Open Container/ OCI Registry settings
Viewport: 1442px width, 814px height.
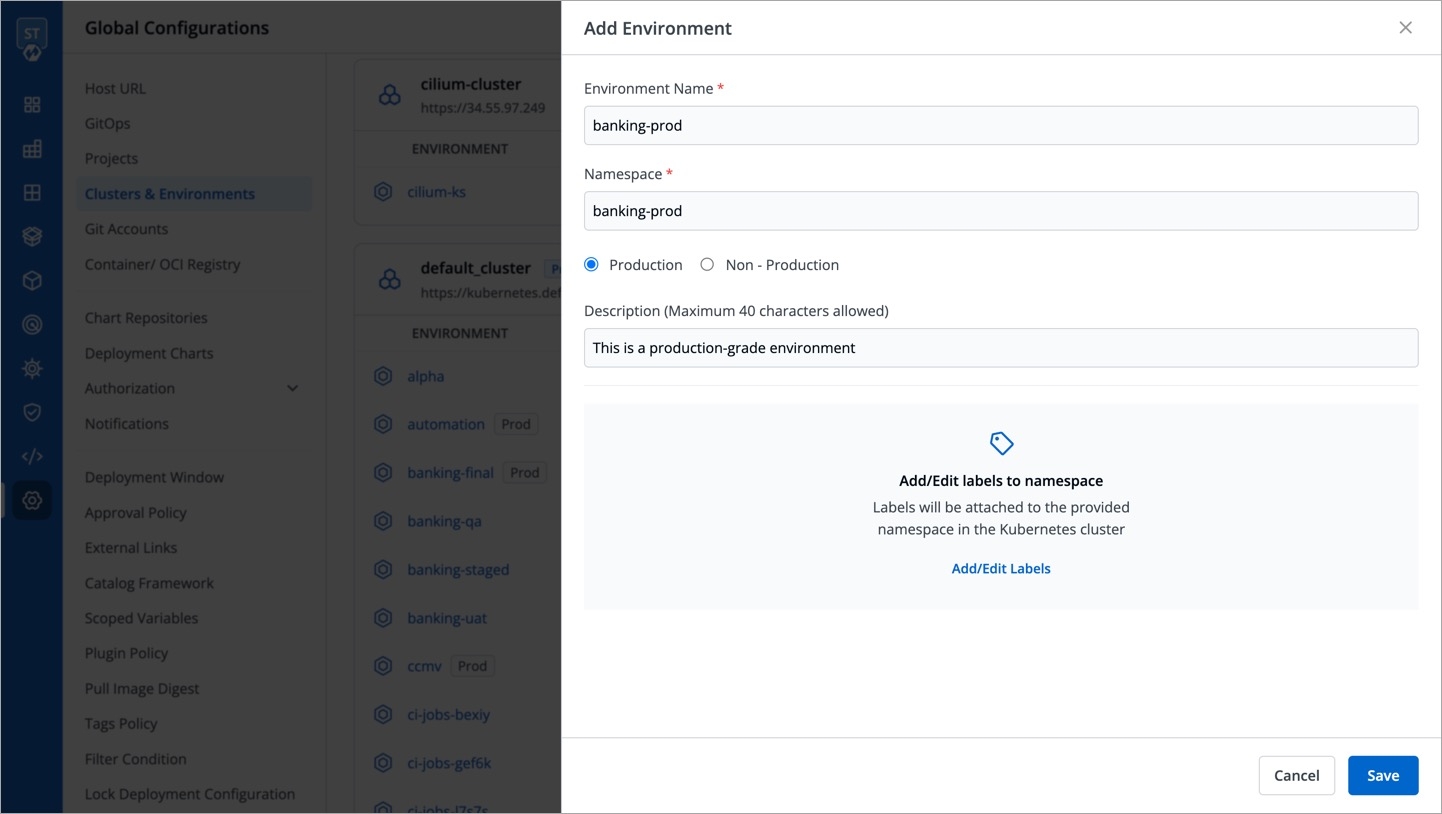(x=162, y=264)
